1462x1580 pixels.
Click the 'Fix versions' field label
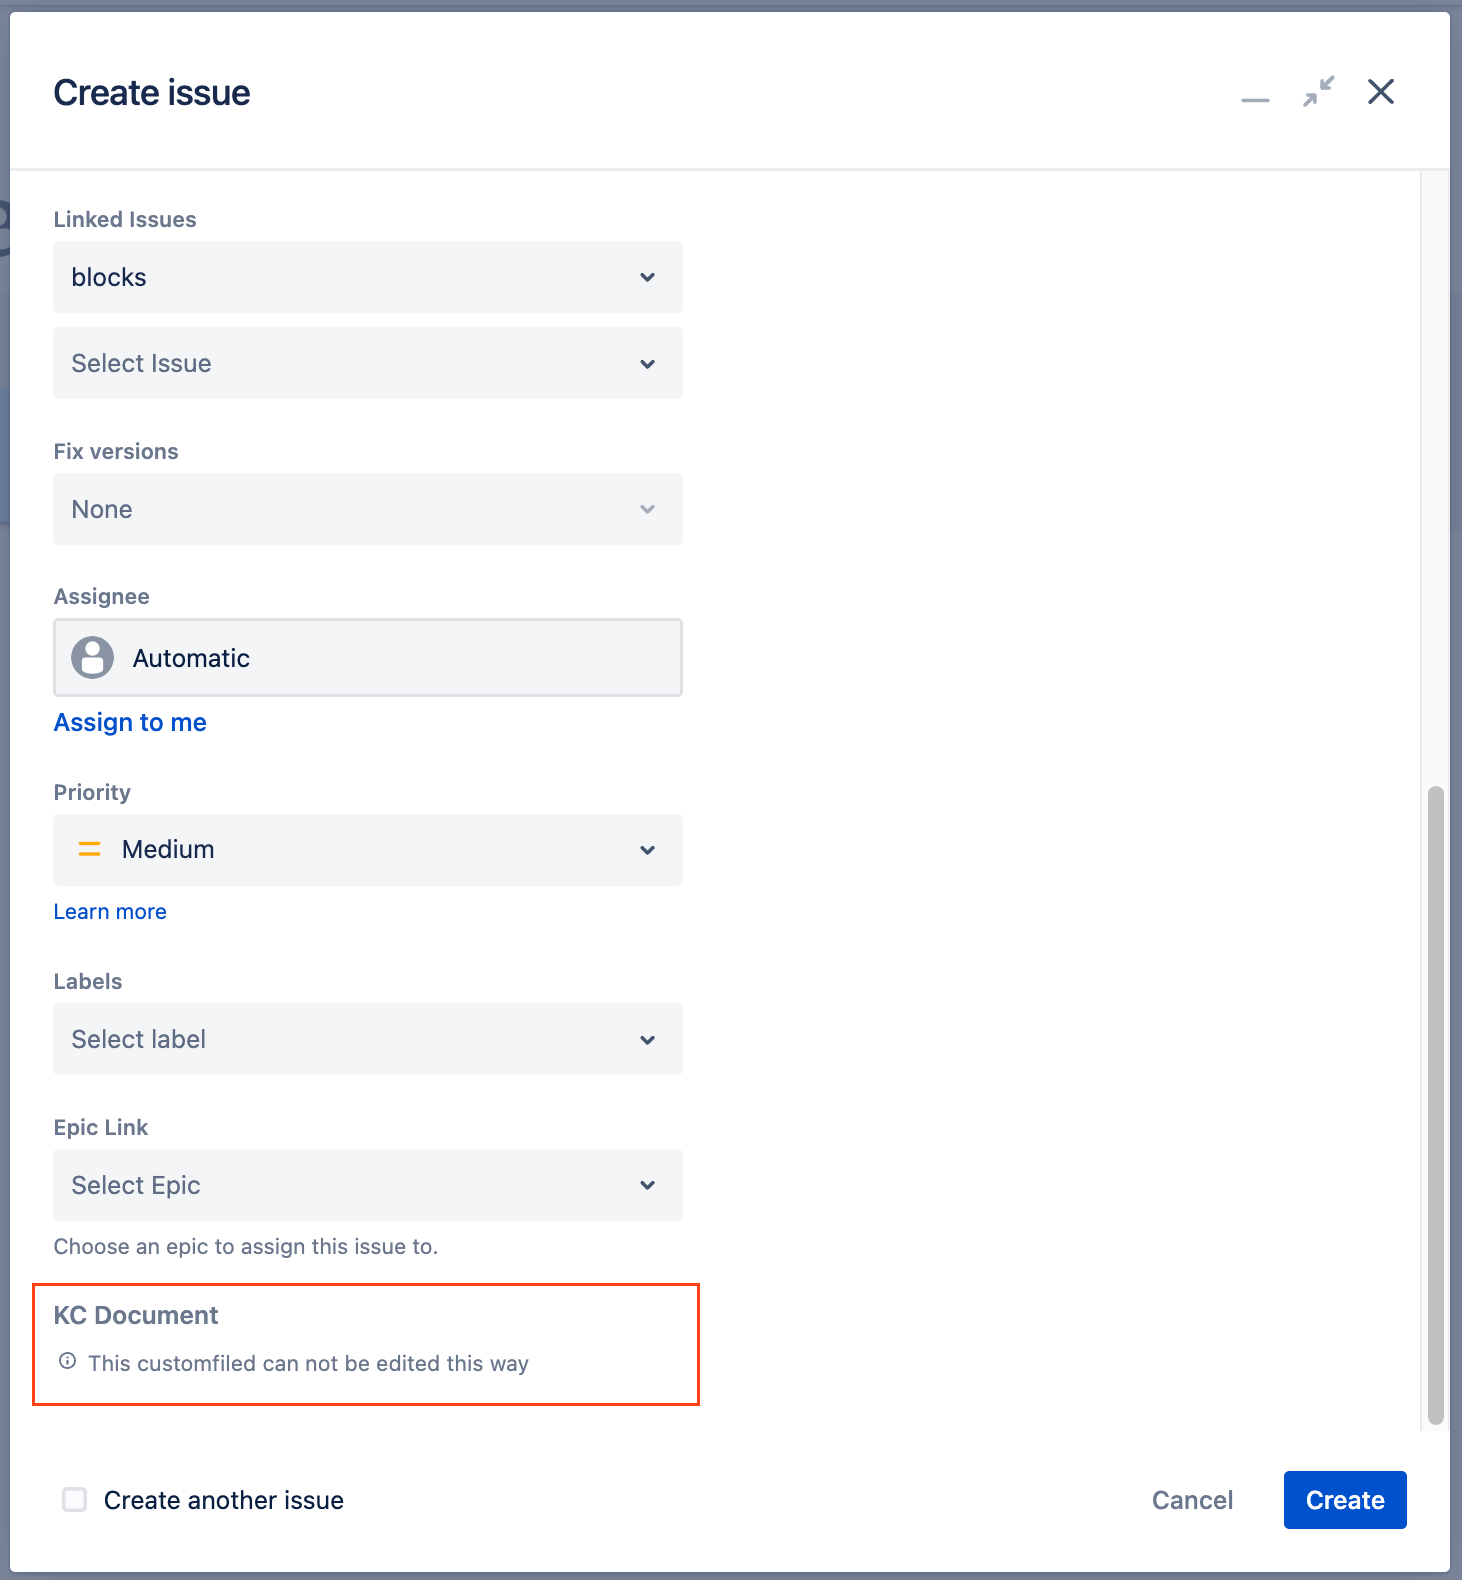pos(116,451)
